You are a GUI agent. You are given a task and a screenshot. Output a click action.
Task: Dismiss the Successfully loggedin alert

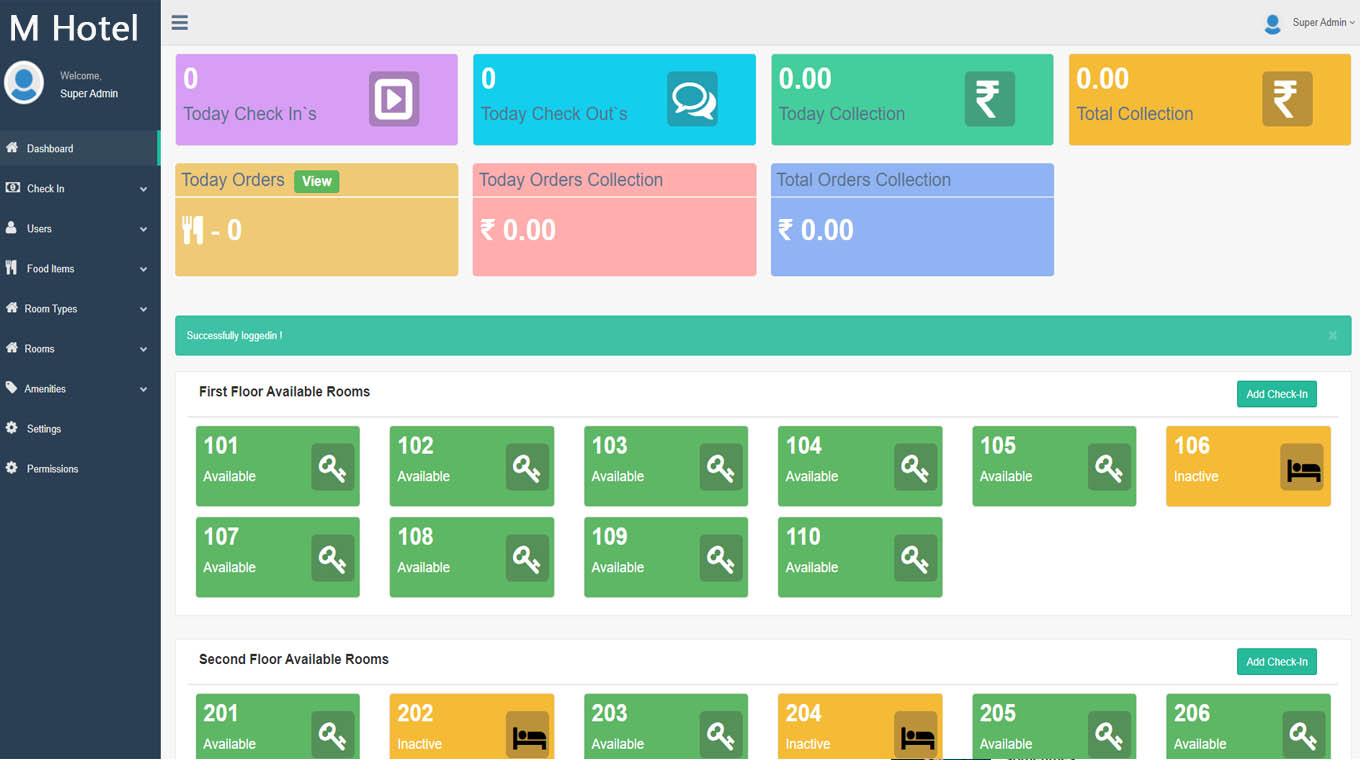1333,336
